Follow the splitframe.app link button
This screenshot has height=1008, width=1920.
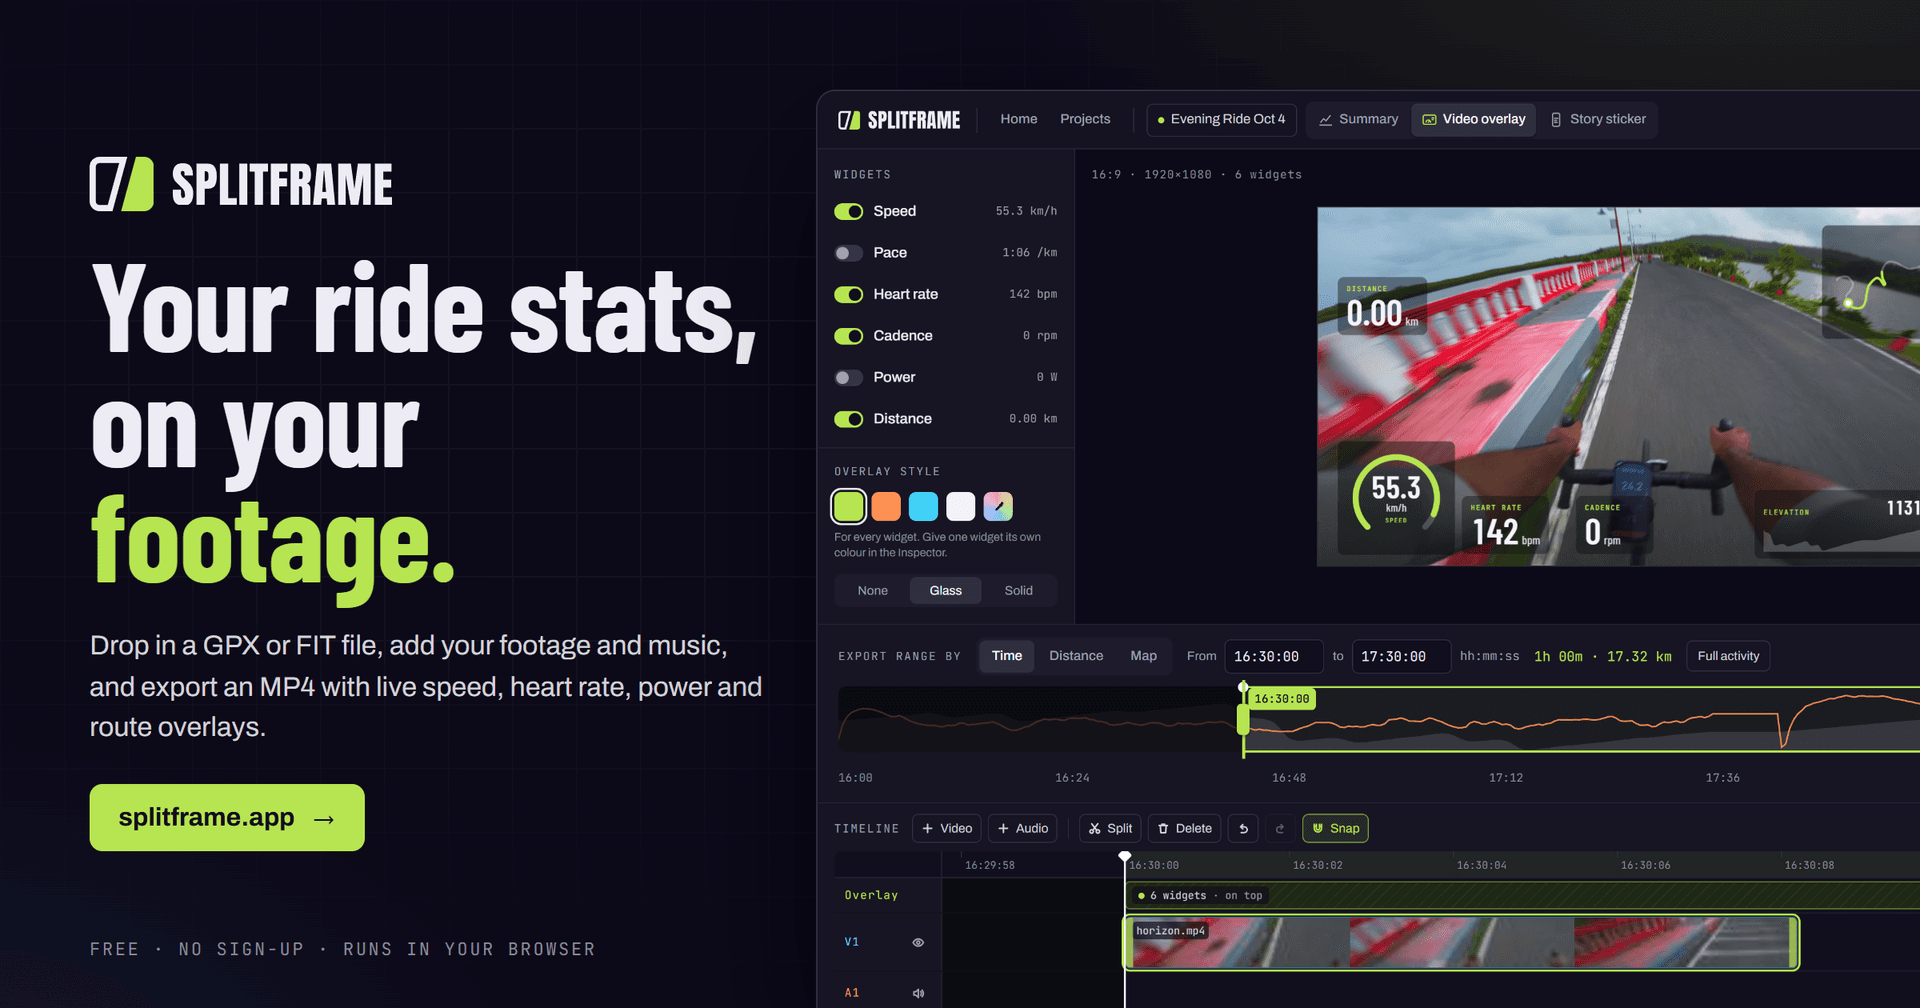click(x=227, y=818)
